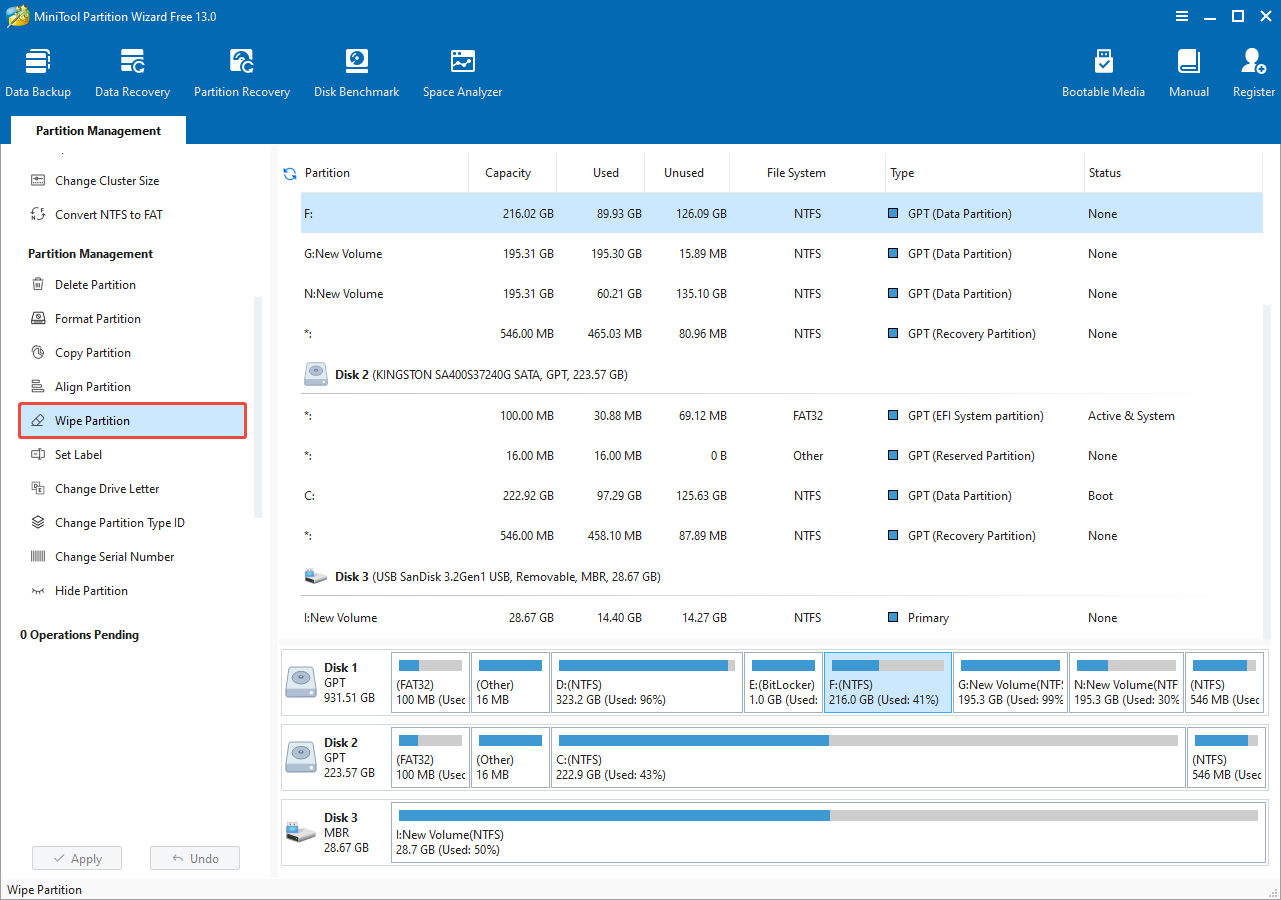Image resolution: width=1281 pixels, height=900 pixels.
Task: Launch Data Recovery
Action: (132, 70)
